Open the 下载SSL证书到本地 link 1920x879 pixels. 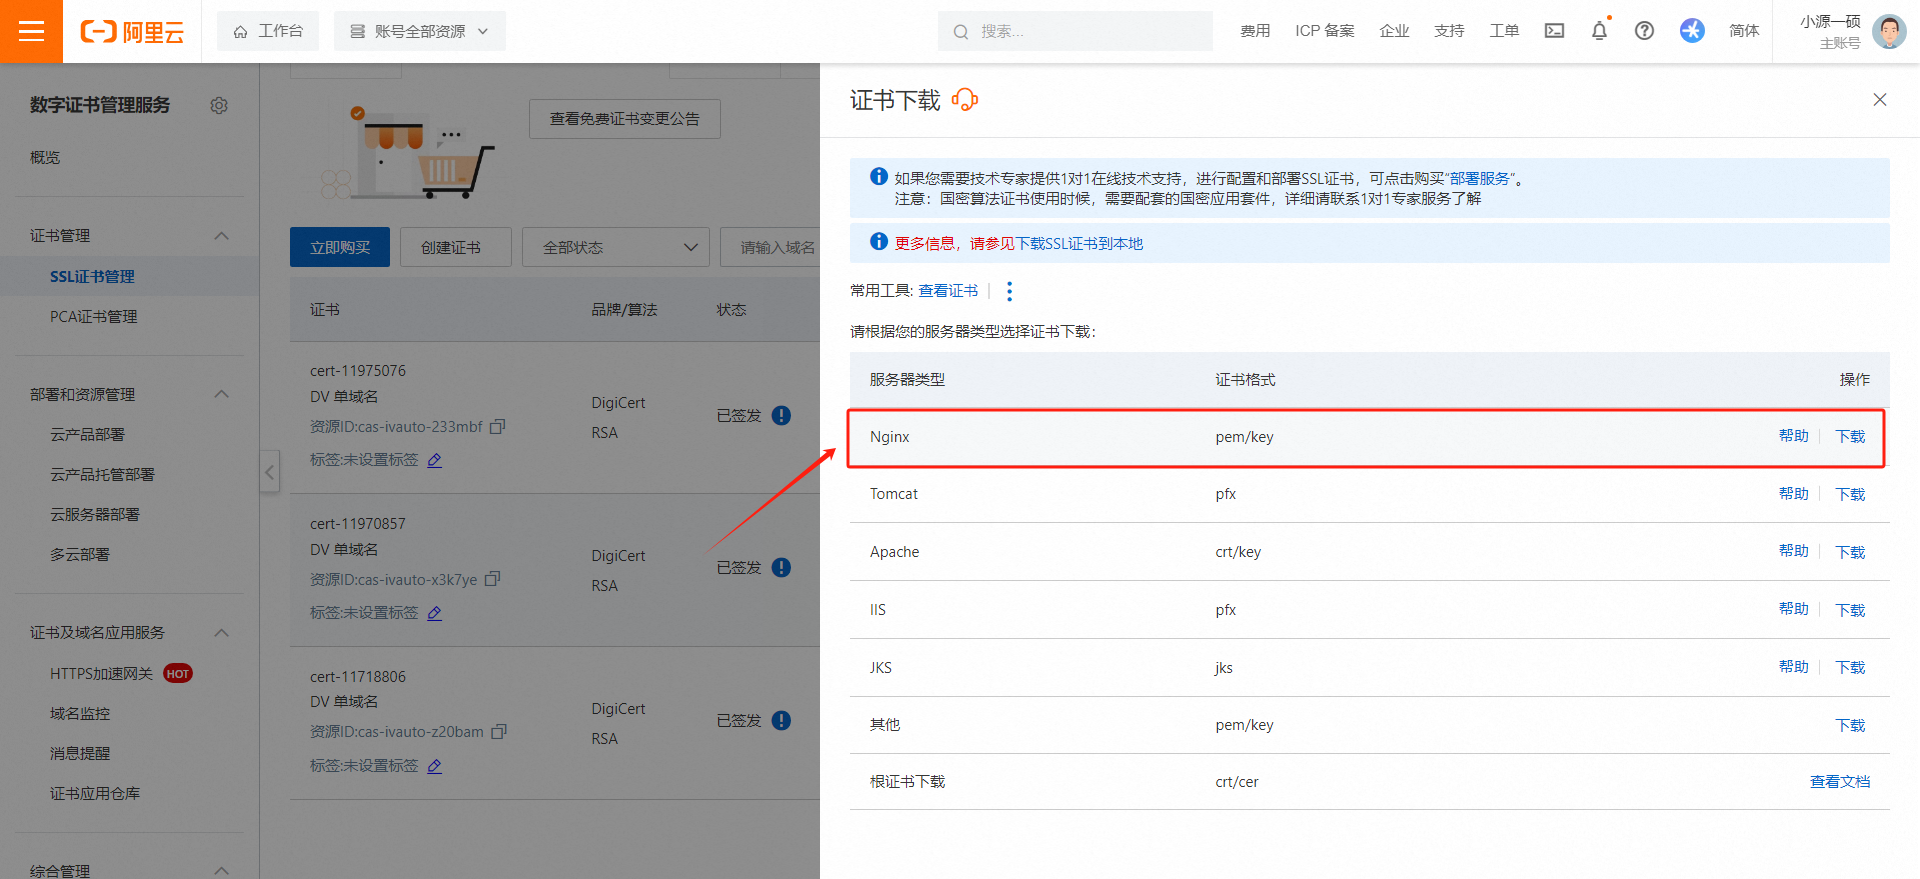1079,243
